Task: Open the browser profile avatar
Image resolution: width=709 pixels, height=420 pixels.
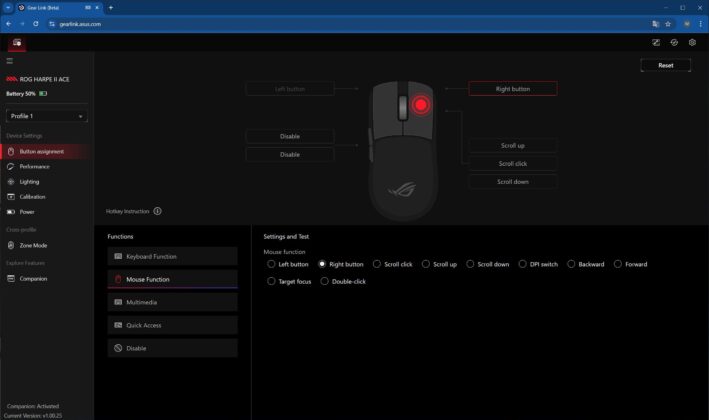Action: tap(687, 24)
